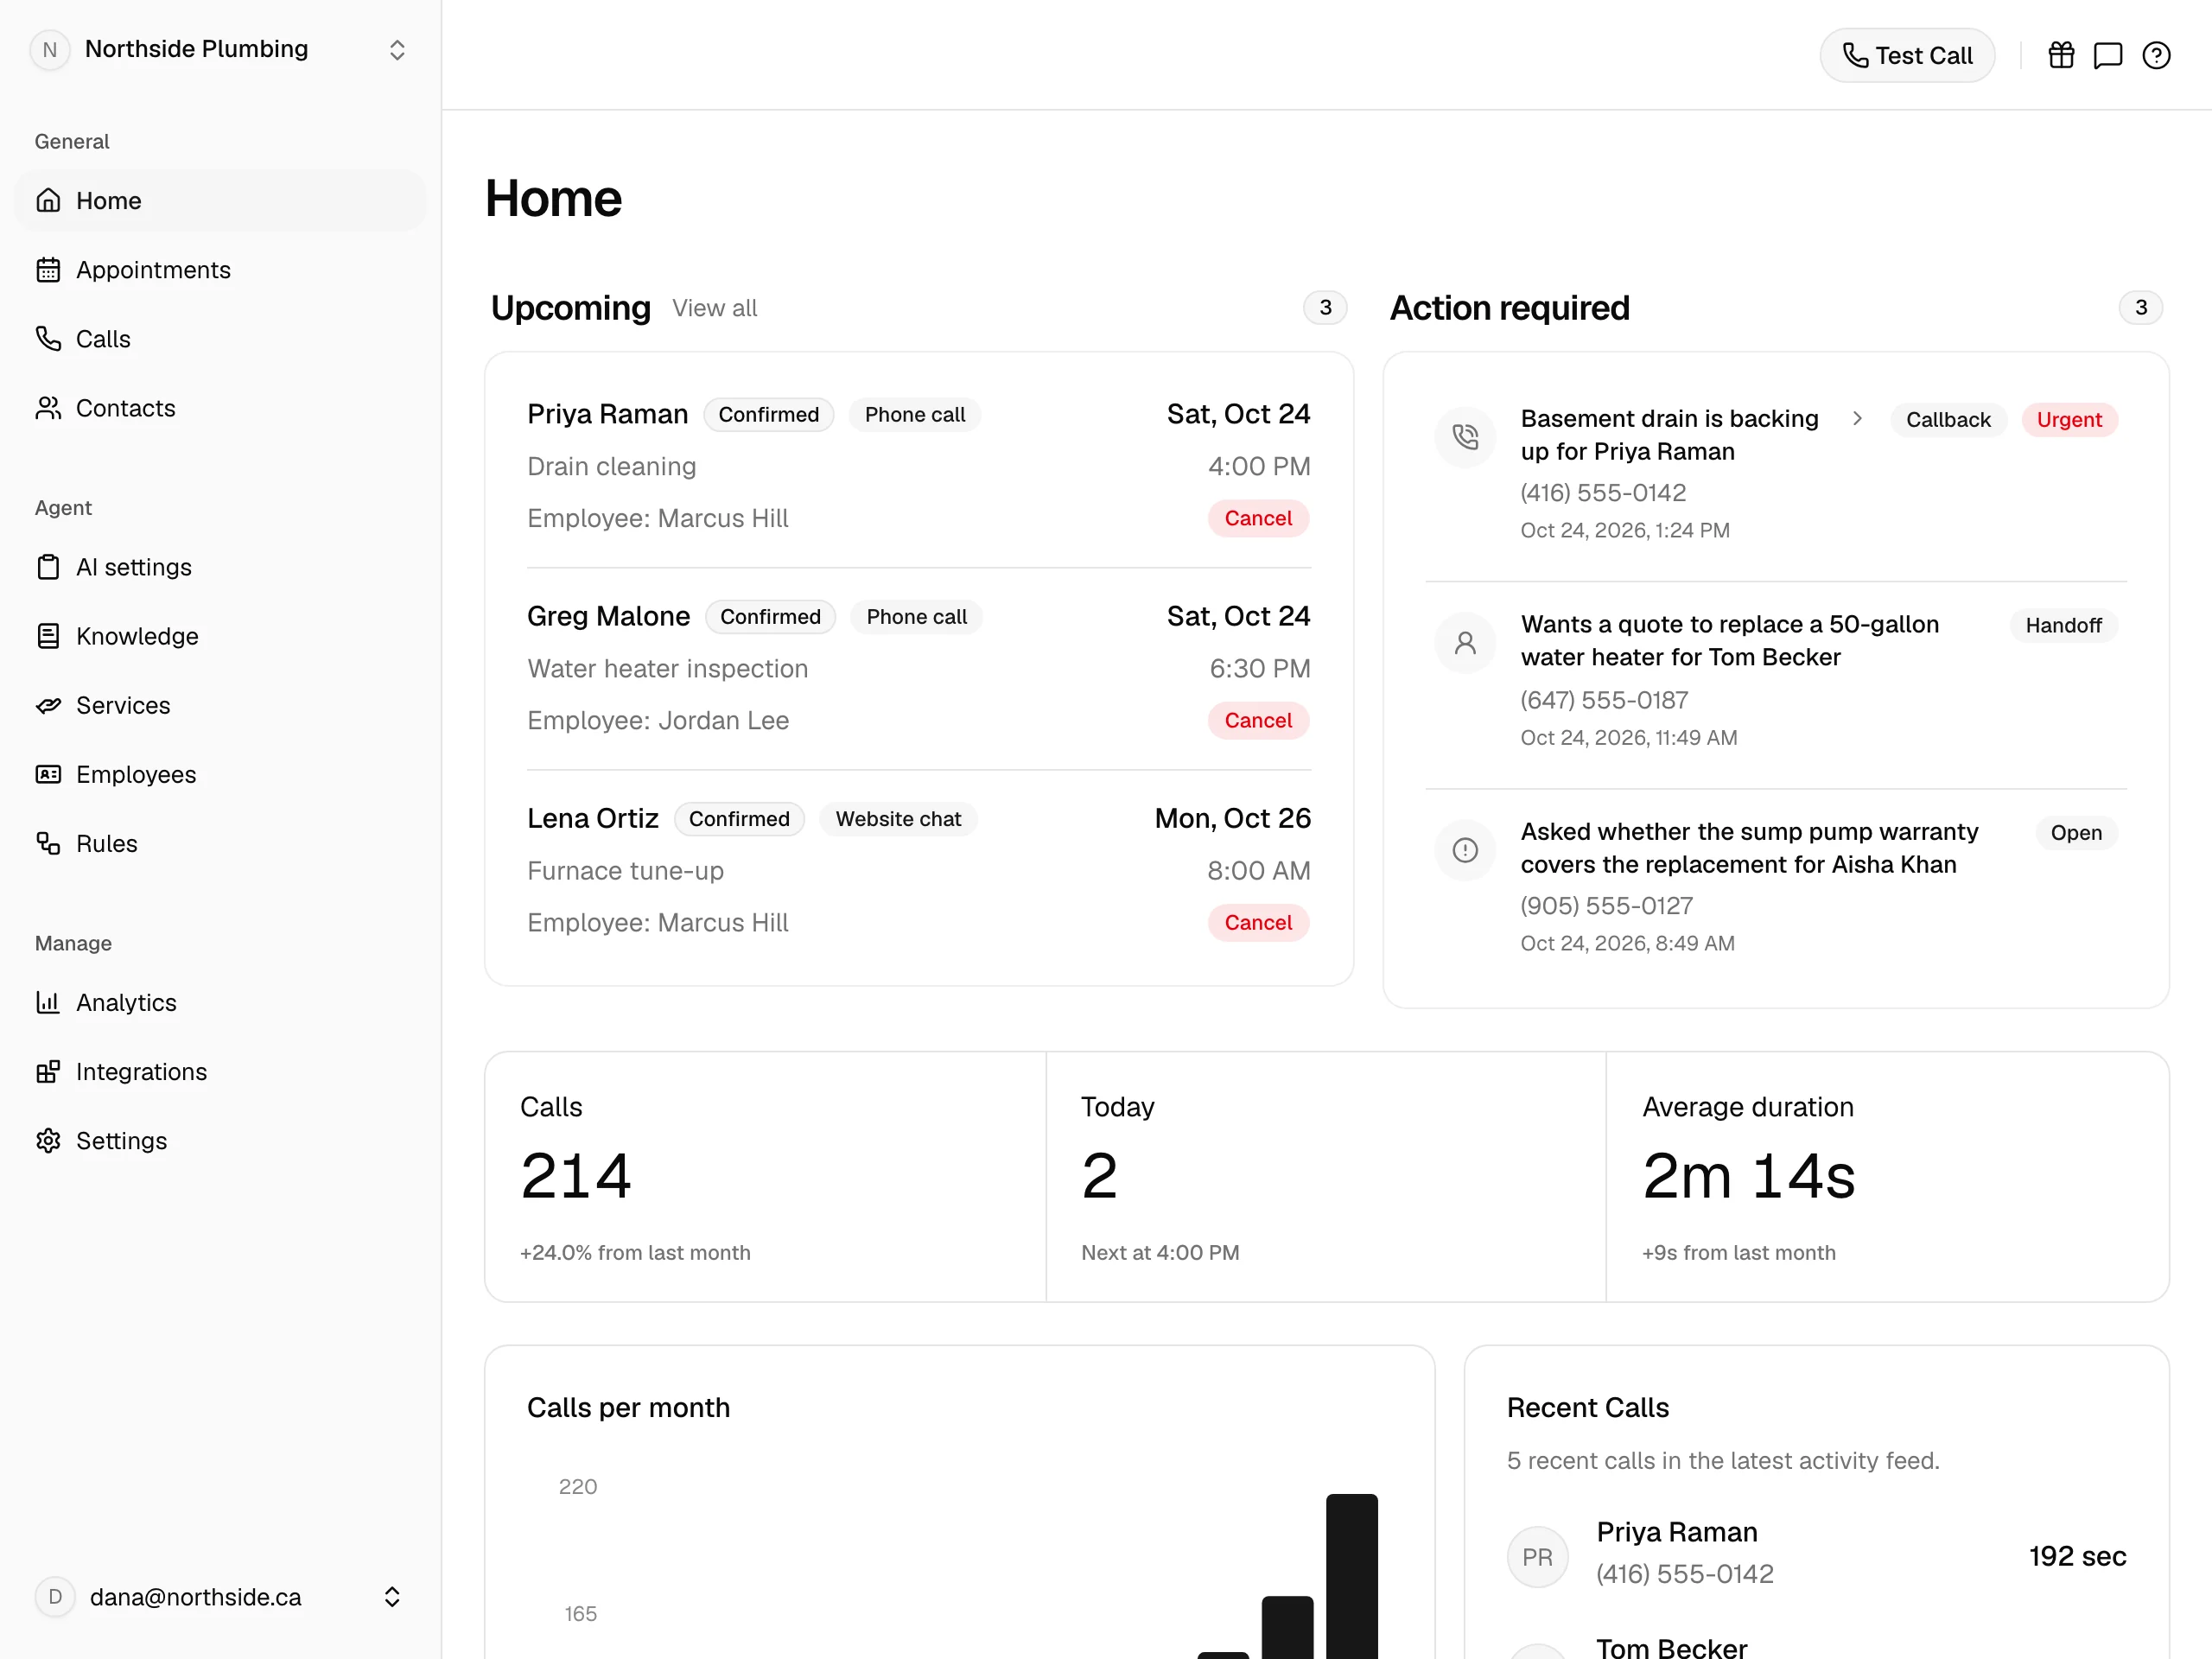This screenshot has height=1659, width=2212.
Task: Cancel Priya Raman's drain cleaning appointment
Action: (1258, 518)
